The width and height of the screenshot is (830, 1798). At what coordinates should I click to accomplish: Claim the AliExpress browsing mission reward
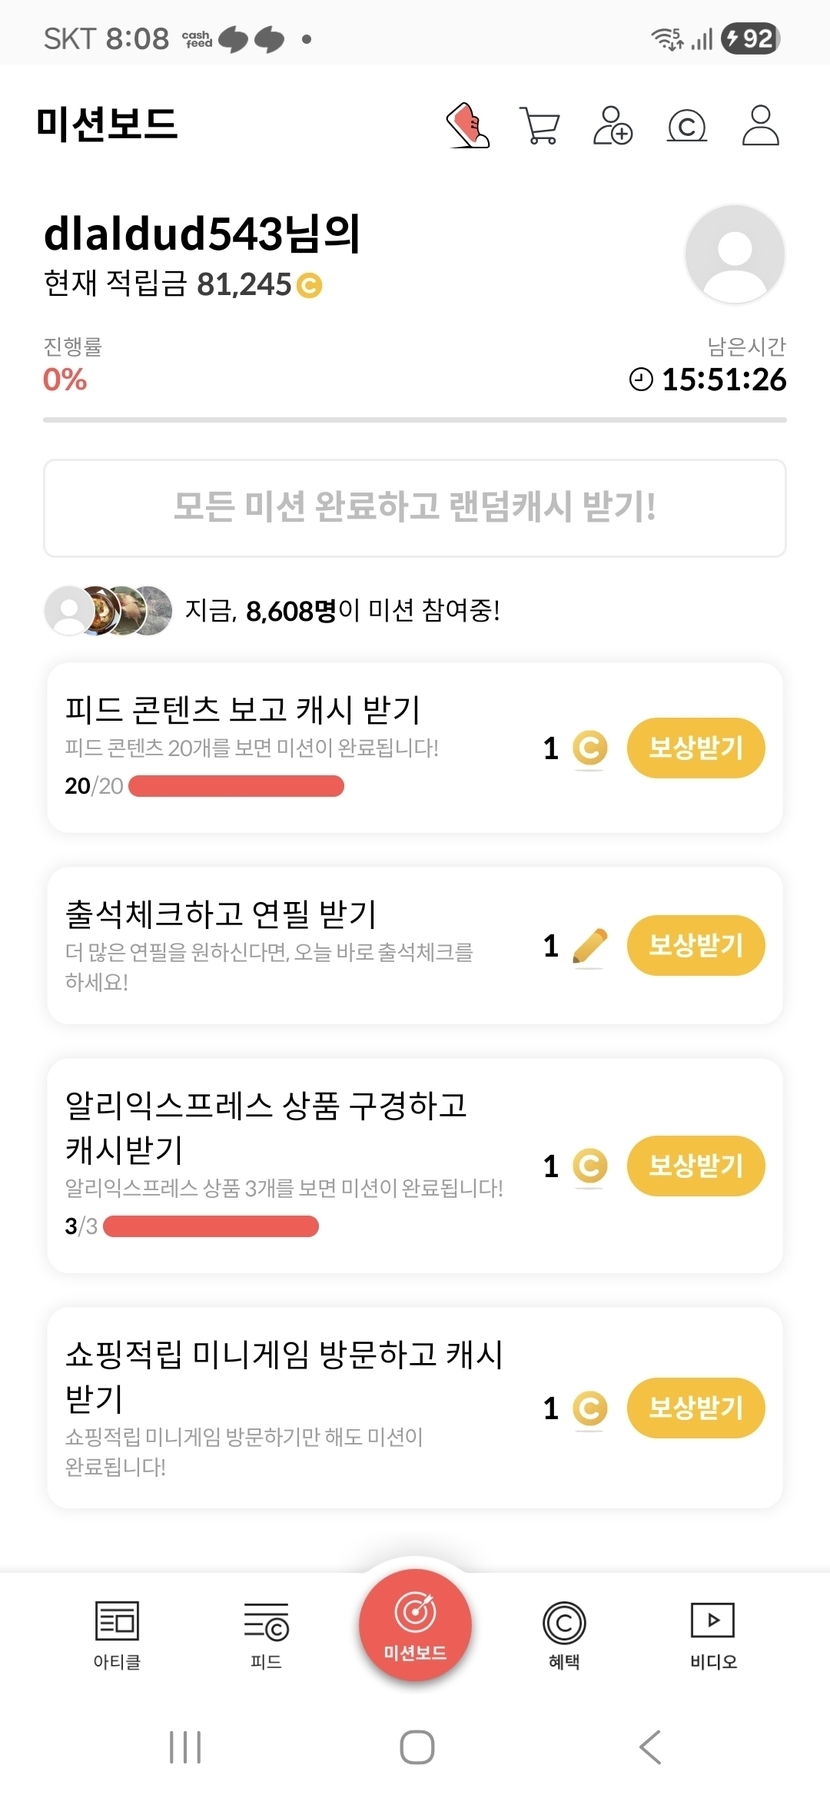pos(695,1166)
